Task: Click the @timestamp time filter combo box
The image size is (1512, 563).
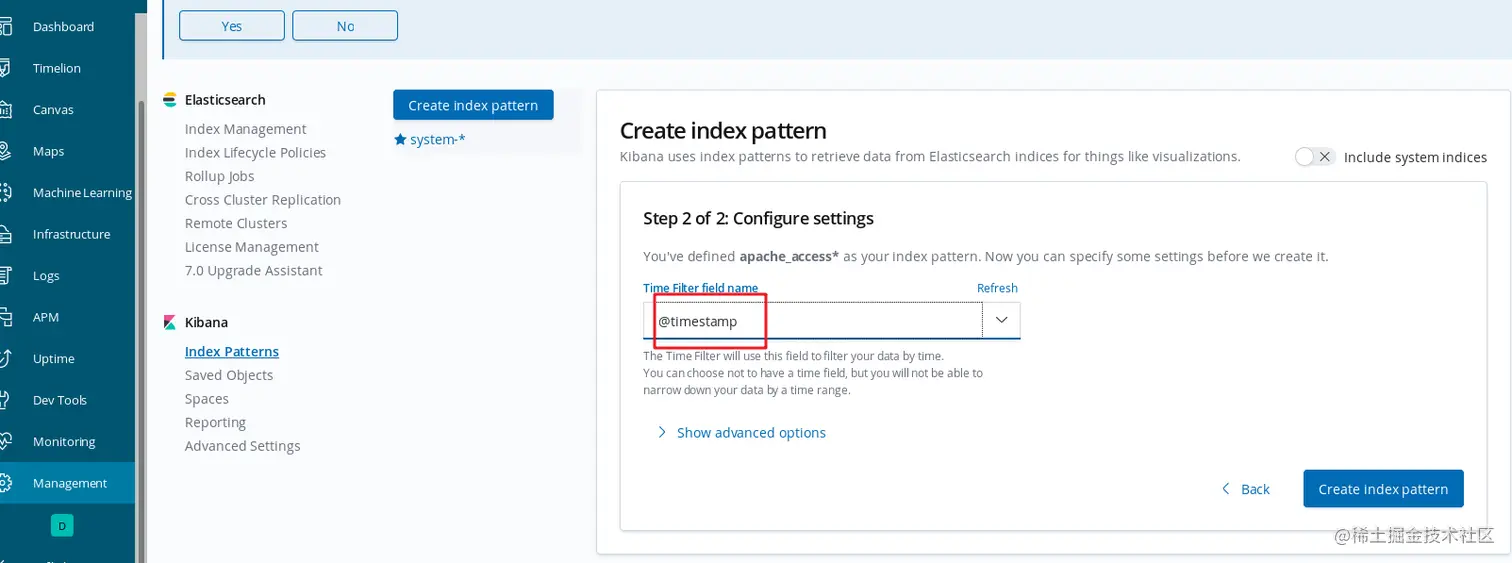Action: 812,321
